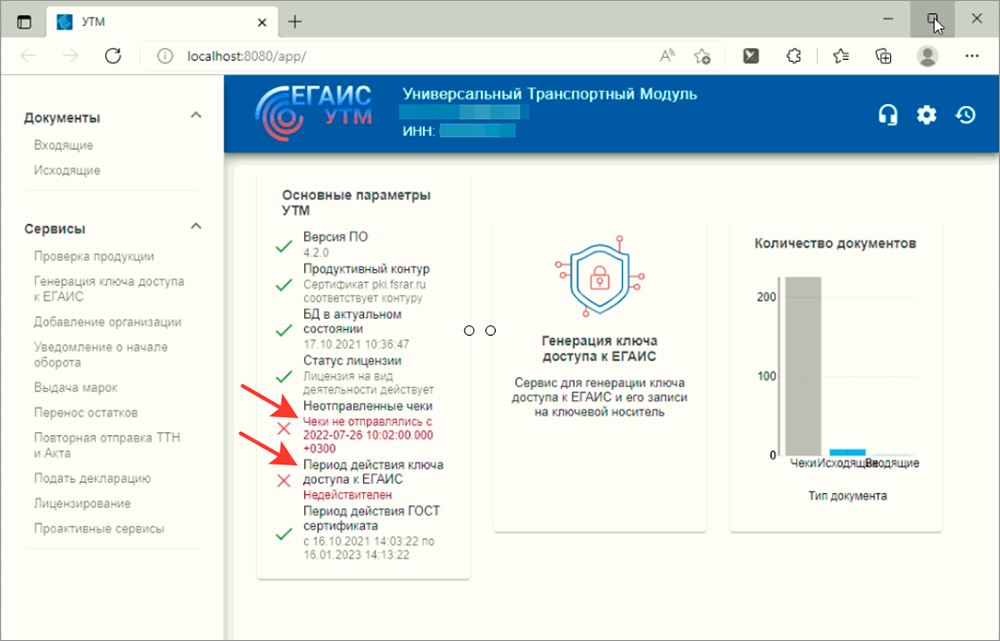Open browser Settings and more menu
1000x641 pixels.
click(972, 56)
